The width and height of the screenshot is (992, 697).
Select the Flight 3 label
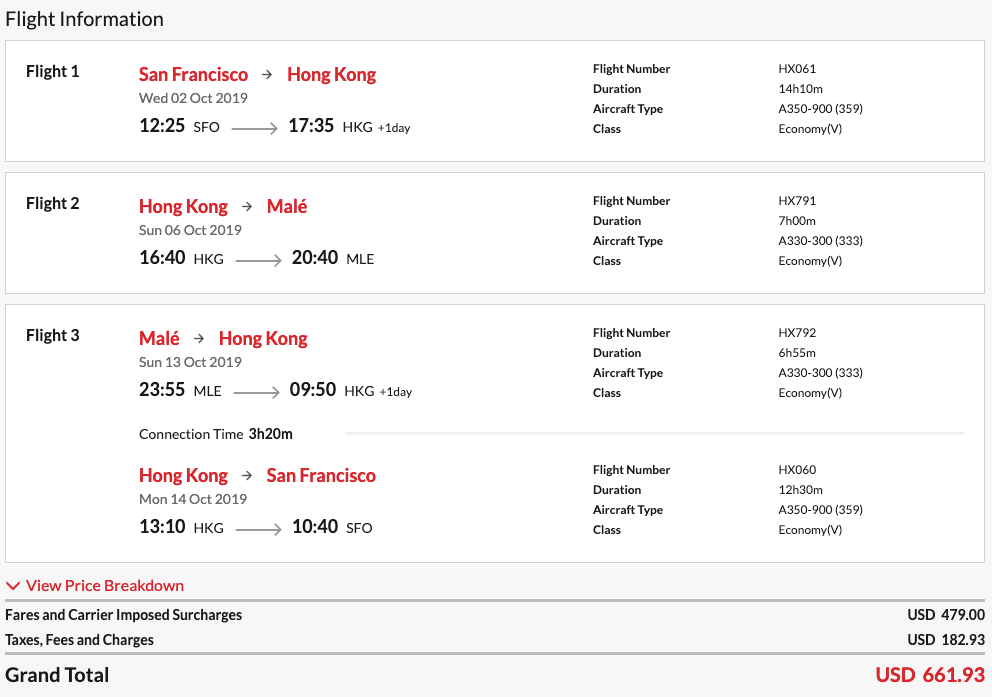tap(53, 335)
